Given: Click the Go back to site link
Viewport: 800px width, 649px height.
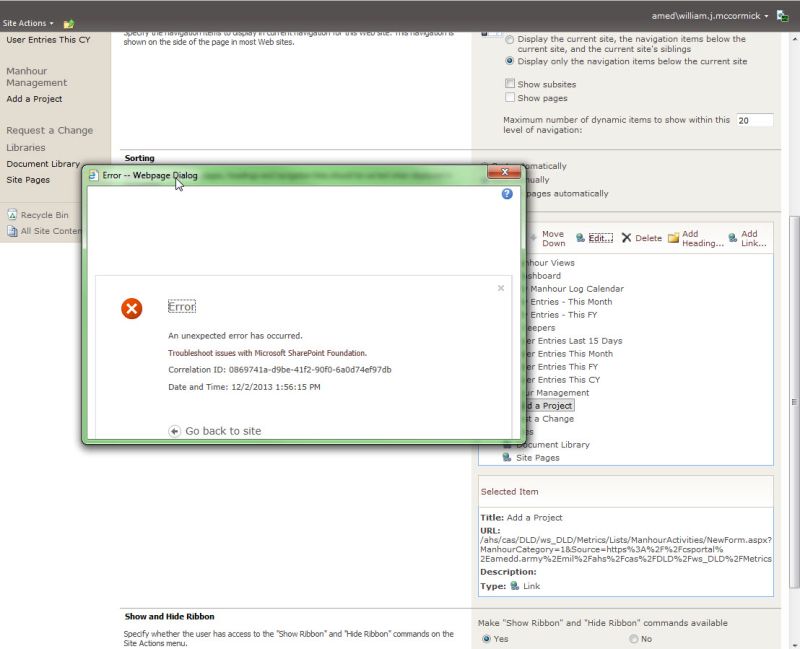Looking at the screenshot, I should pos(225,432).
